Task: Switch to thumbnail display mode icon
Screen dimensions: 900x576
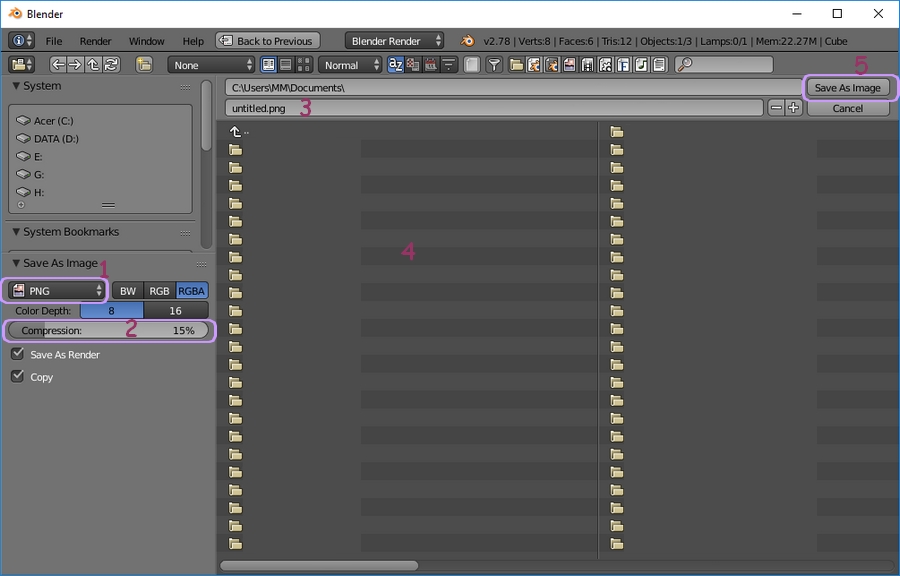Action: pyautogui.click(x=303, y=65)
